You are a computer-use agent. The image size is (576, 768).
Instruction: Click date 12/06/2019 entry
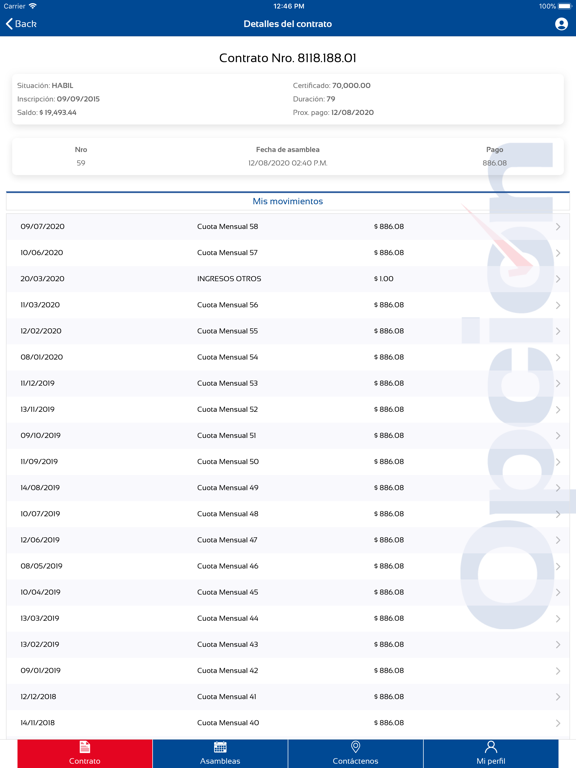[x=40, y=540]
